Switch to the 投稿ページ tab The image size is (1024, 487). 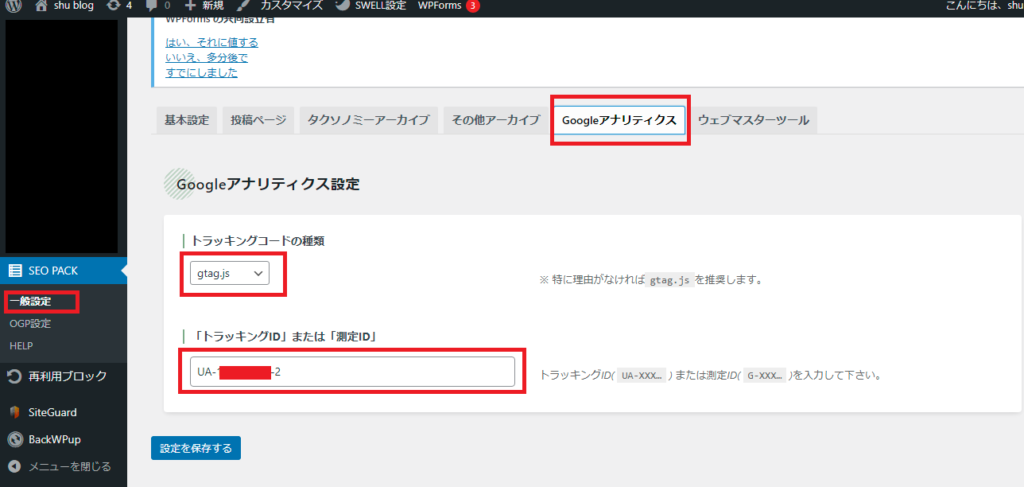[258, 120]
